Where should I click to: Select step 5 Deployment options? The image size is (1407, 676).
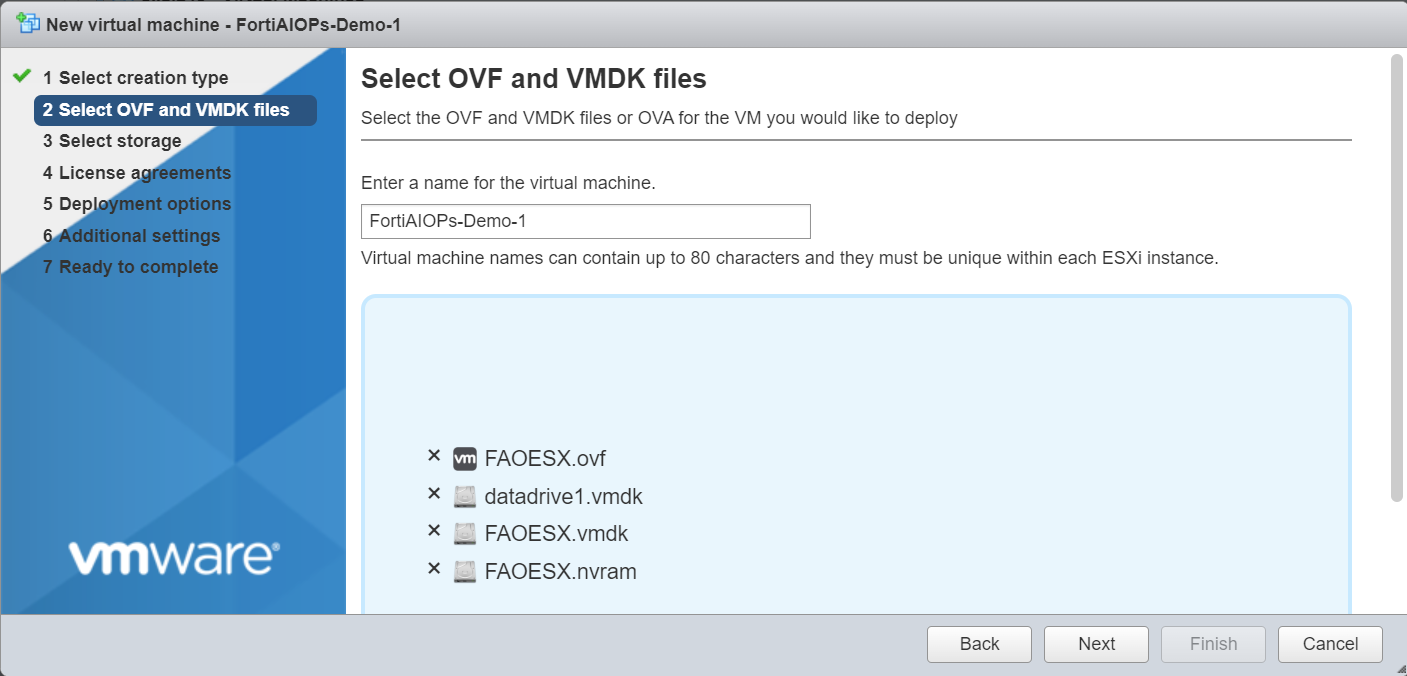[144, 204]
